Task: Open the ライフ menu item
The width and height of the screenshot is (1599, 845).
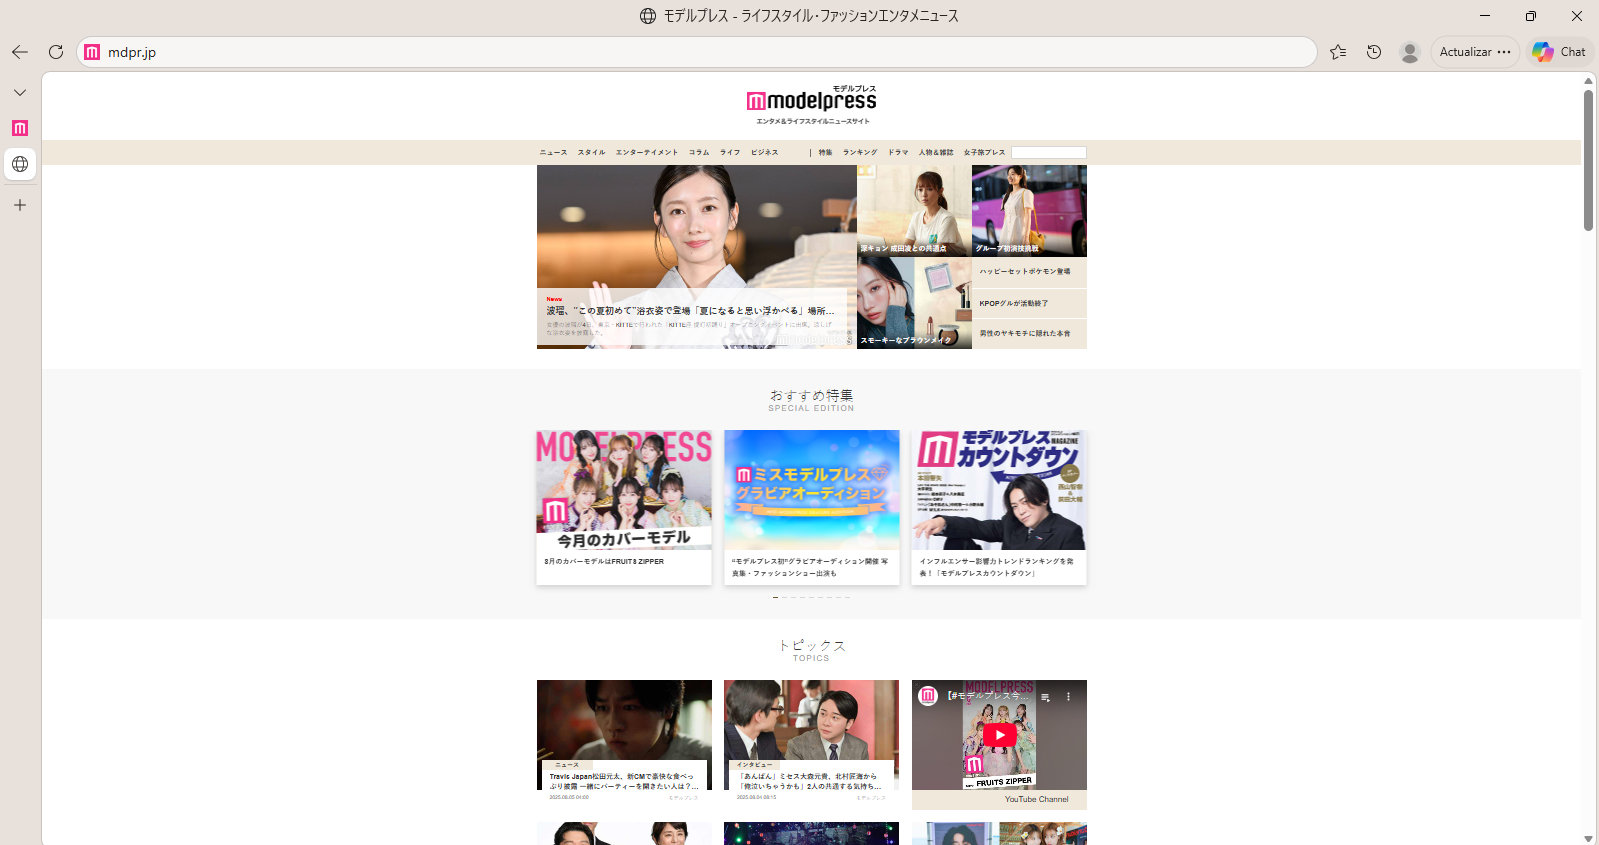Action: [x=730, y=153]
